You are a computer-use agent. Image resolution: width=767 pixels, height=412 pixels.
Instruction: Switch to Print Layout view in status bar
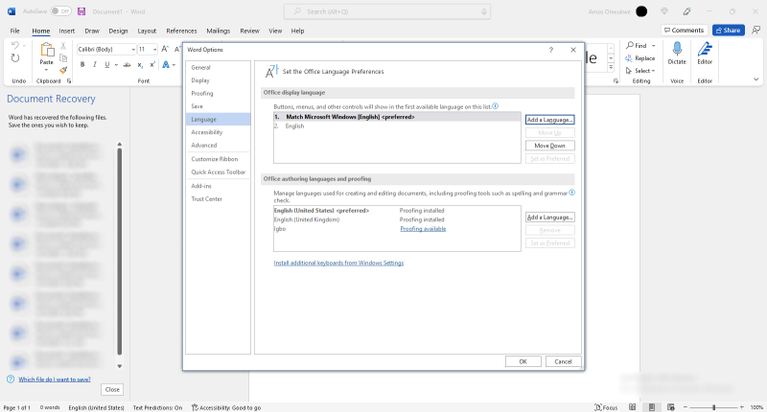652,407
